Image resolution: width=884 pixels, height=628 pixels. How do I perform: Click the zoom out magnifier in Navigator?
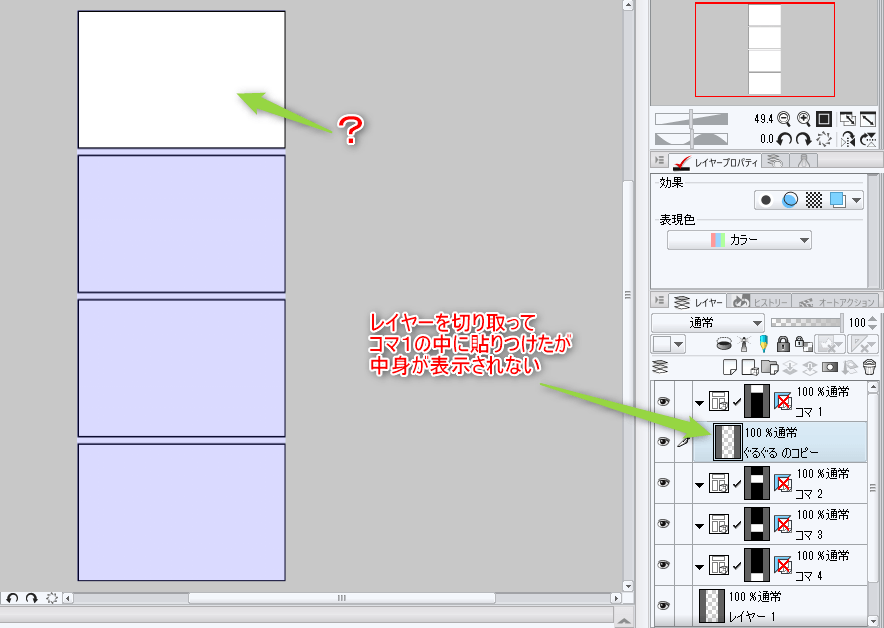point(784,119)
